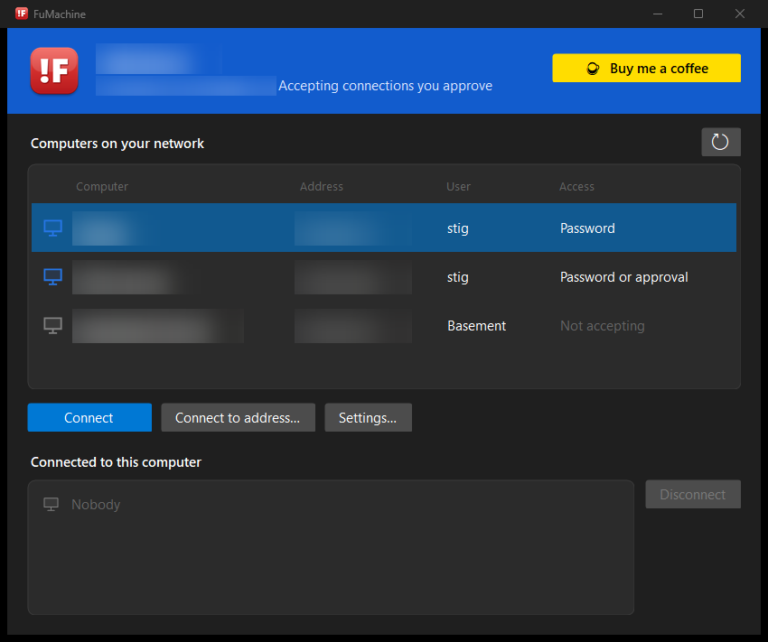768x642 pixels.
Task: Click the FuMachine title bar app icon
Action: click(x=21, y=14)
